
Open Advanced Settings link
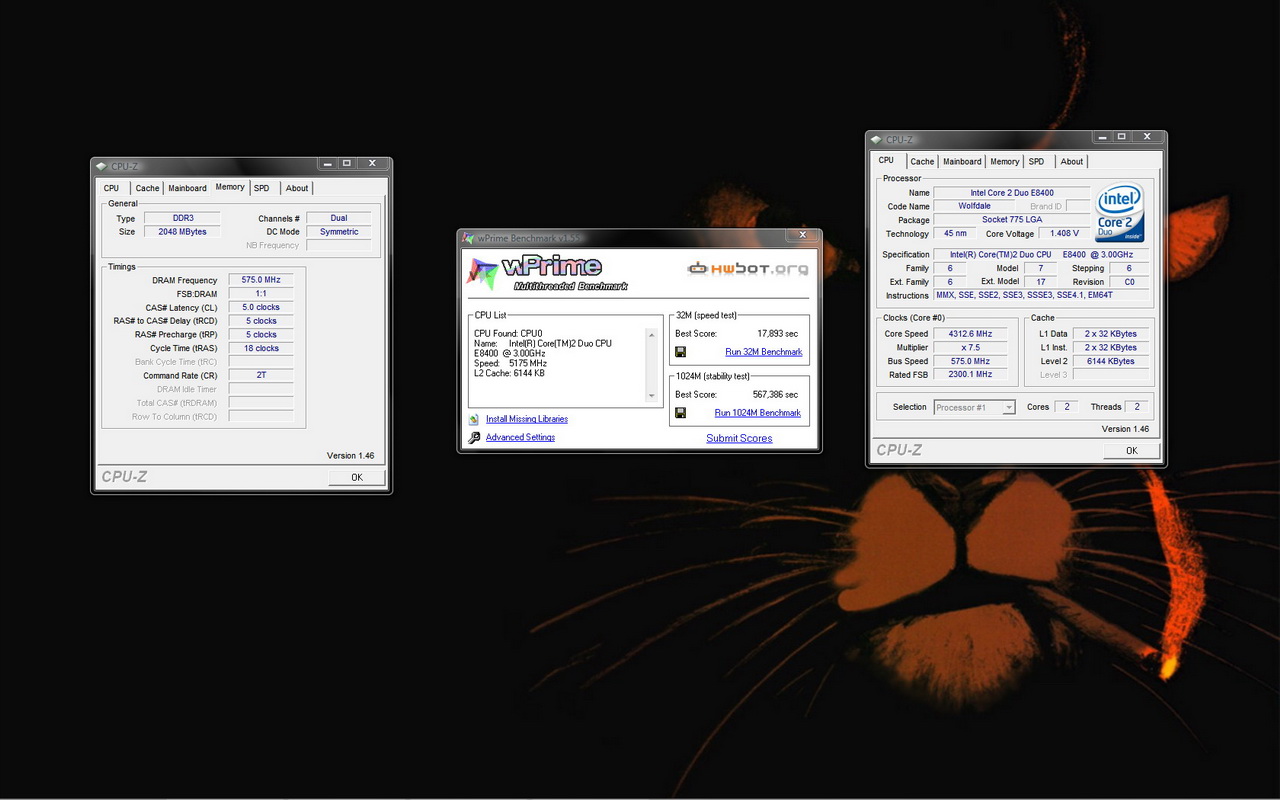[x=520, y=437]
